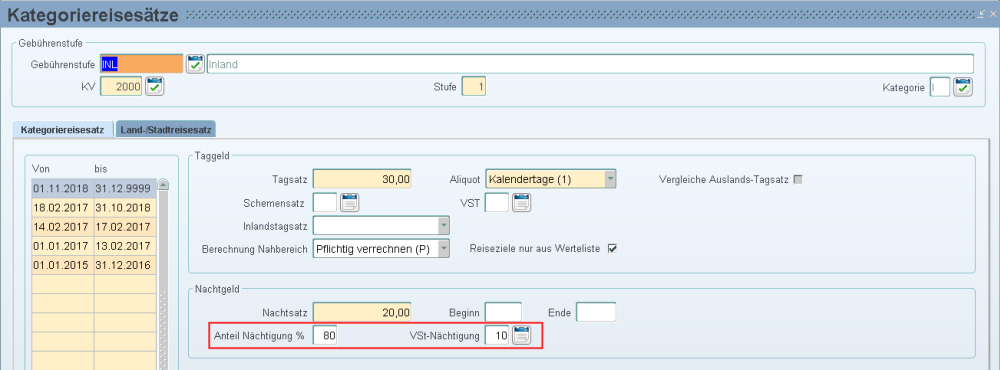This screenshot has height=370, width=1000.
Task: Click the Tagsatz field with 30,00
Action: [x=362, y=179]
